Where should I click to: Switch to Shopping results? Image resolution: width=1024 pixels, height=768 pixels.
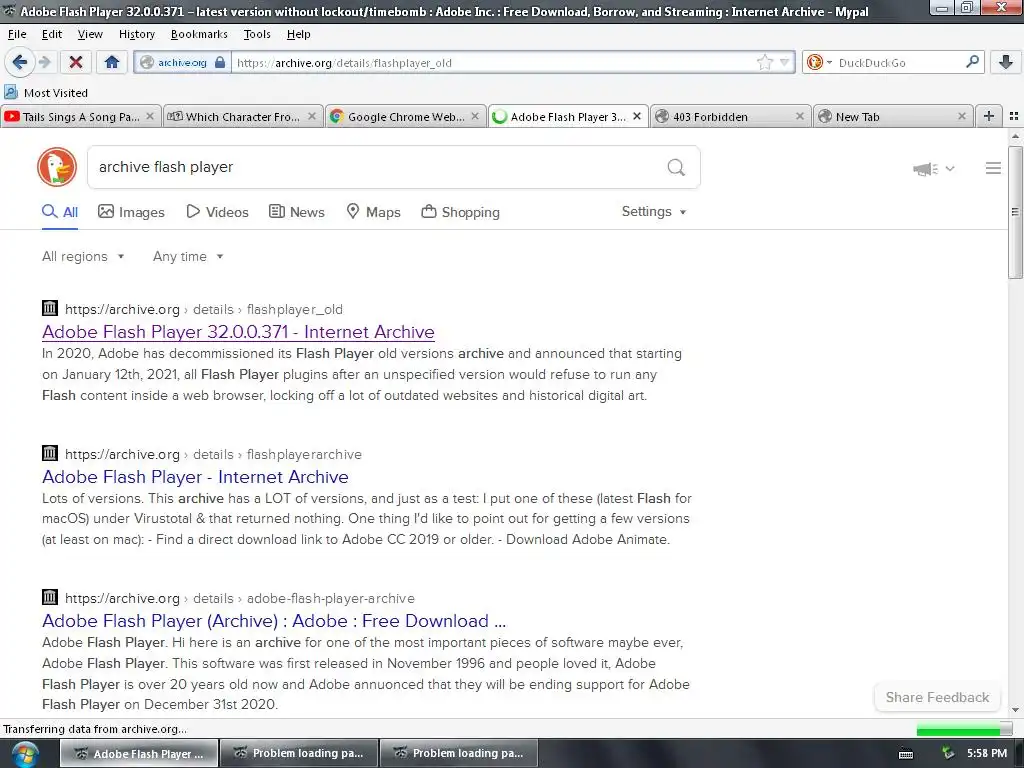[460, 212]
